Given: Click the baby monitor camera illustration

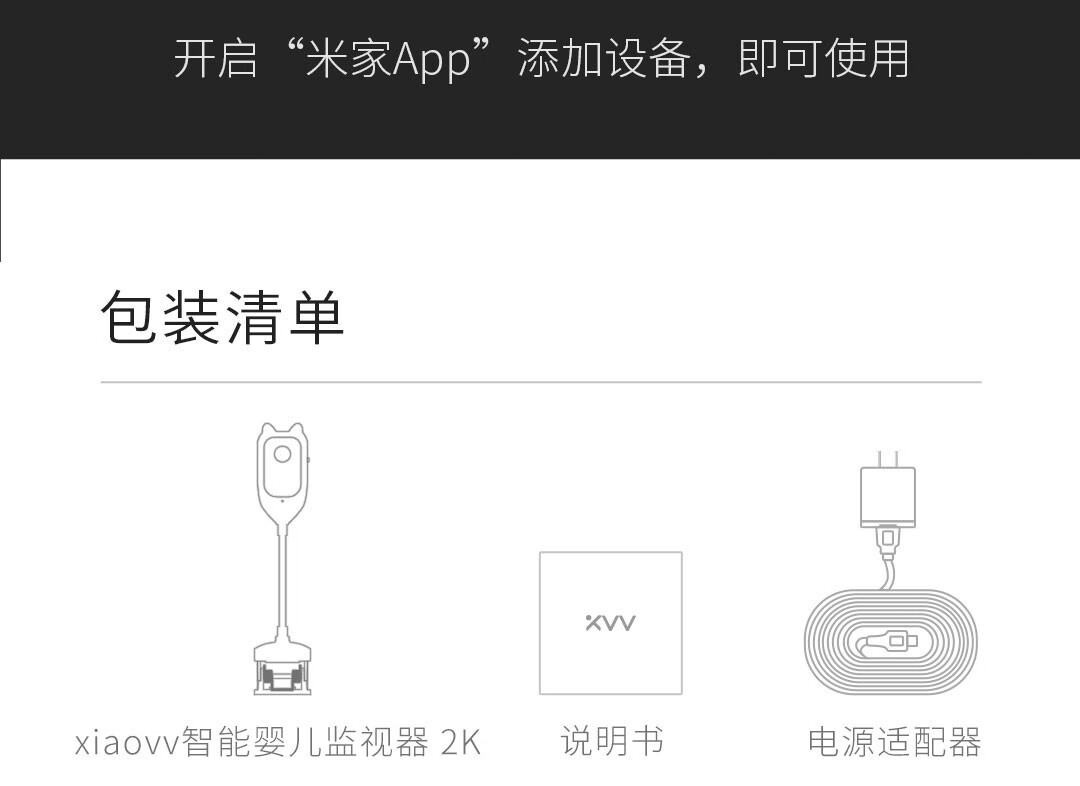Looking at the screenshot, I should click(282, 559).
